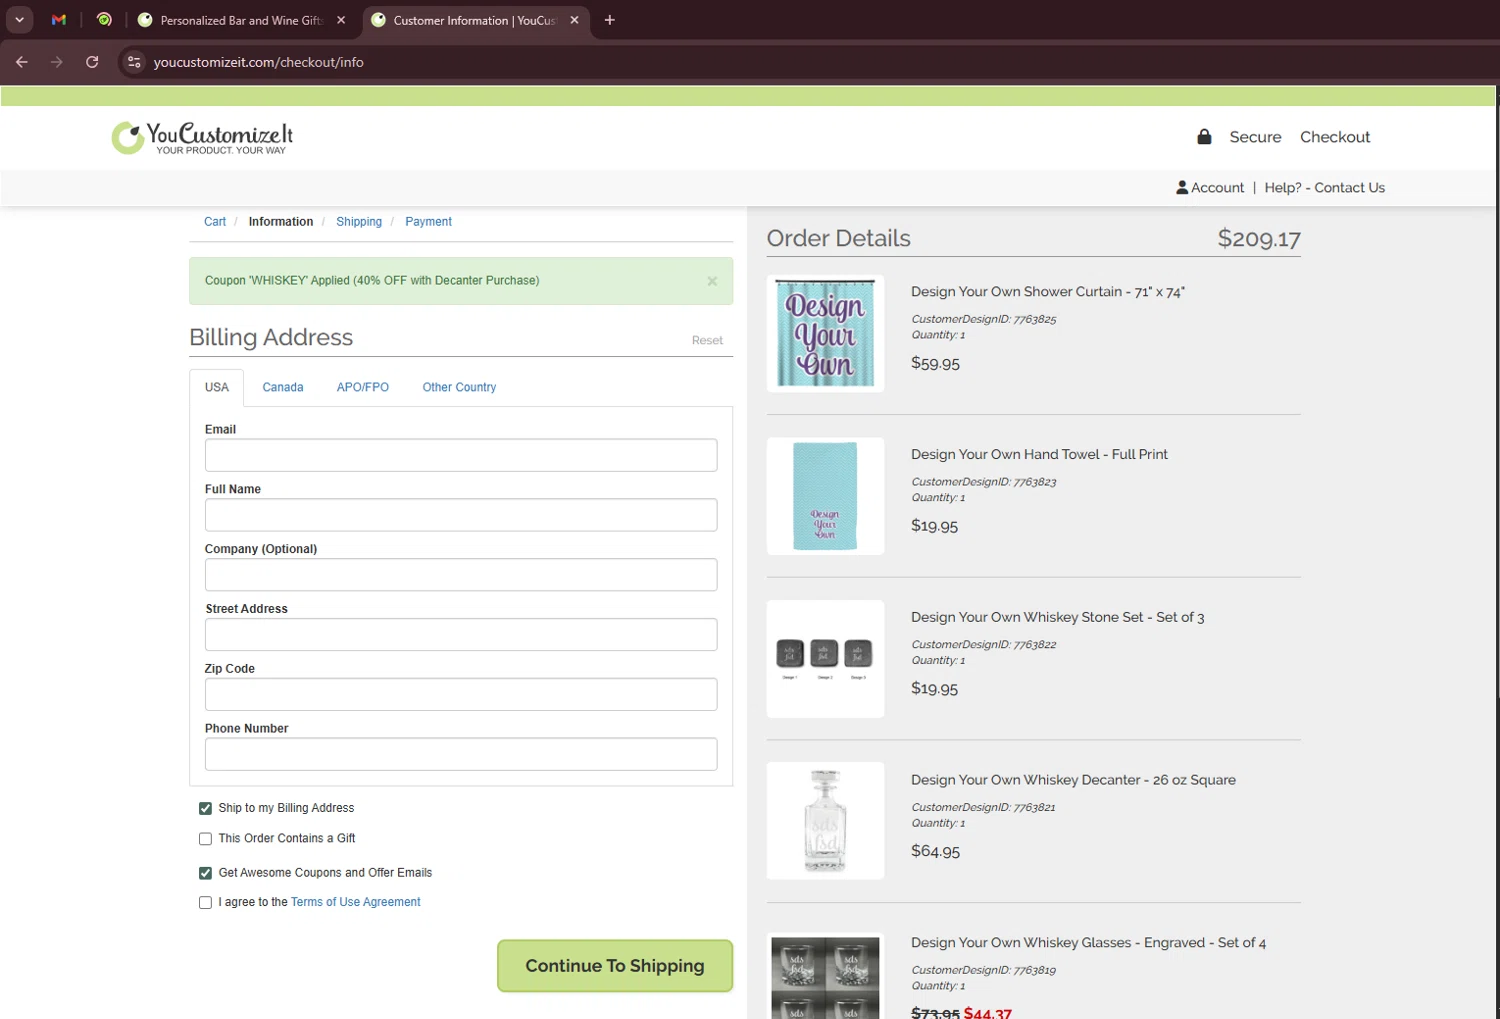Open the Gmail pinned tab
The width and height of the screenshot is (1500, 1019).
[59, 20]
